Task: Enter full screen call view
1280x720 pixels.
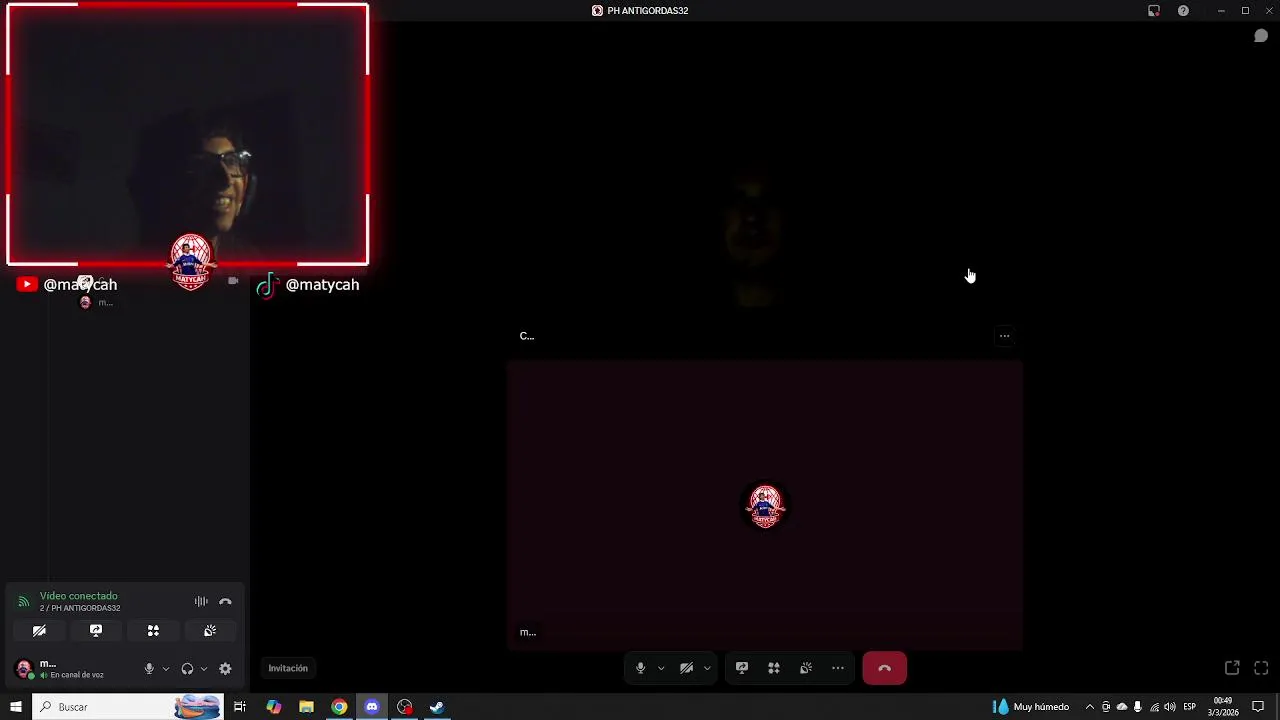Action: [1261, 668]
